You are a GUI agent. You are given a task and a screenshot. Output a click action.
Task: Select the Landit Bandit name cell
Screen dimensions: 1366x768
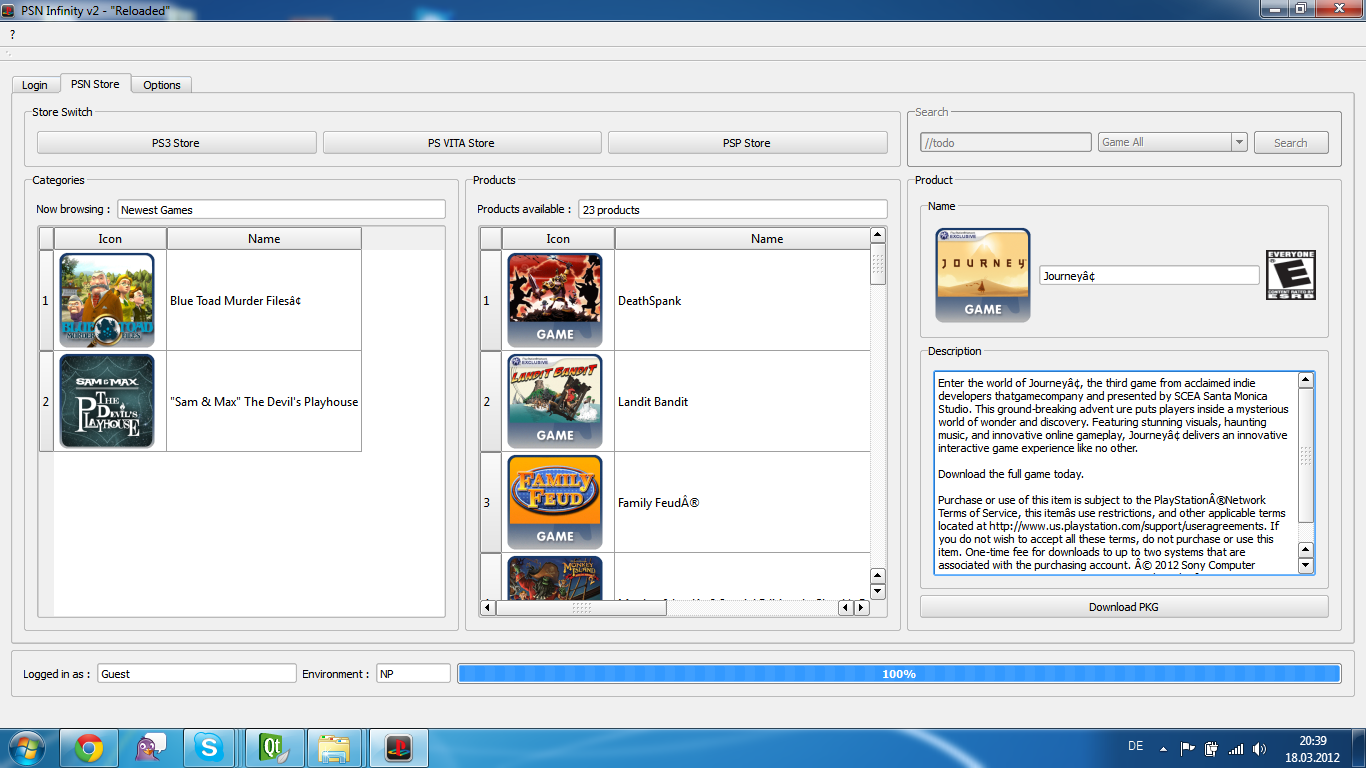coord(742,401)
